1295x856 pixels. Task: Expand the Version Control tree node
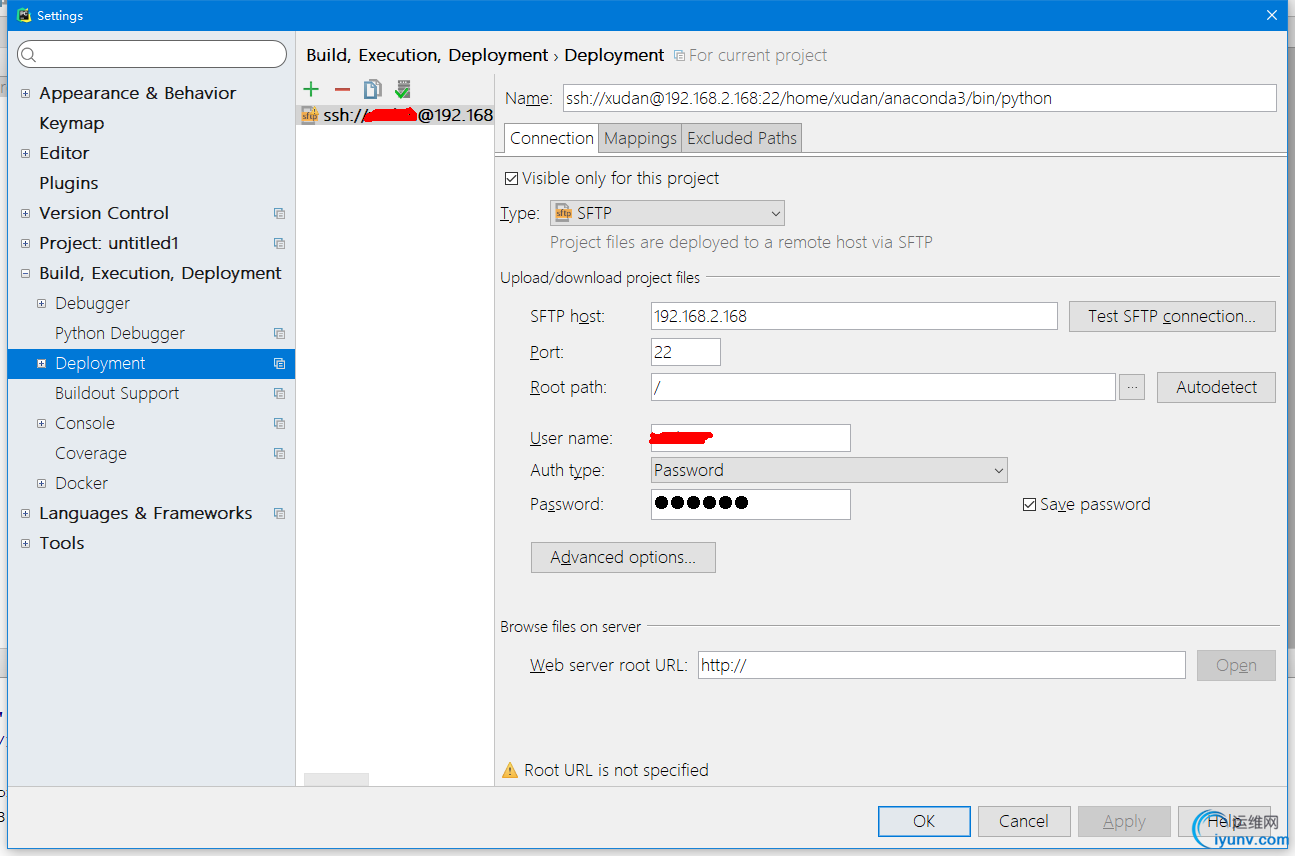pos(25,213)
